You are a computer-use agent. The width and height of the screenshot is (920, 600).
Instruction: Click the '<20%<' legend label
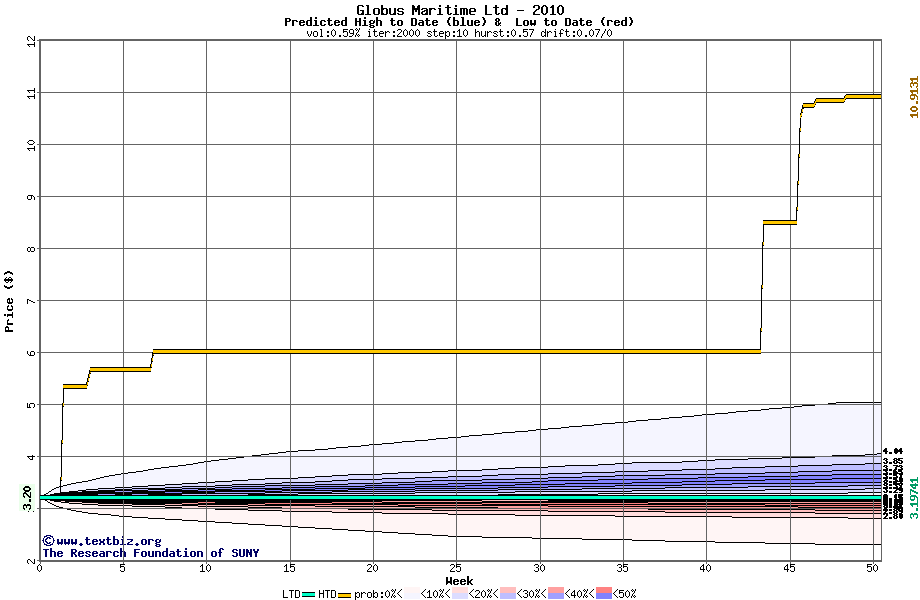pos(483,594)
